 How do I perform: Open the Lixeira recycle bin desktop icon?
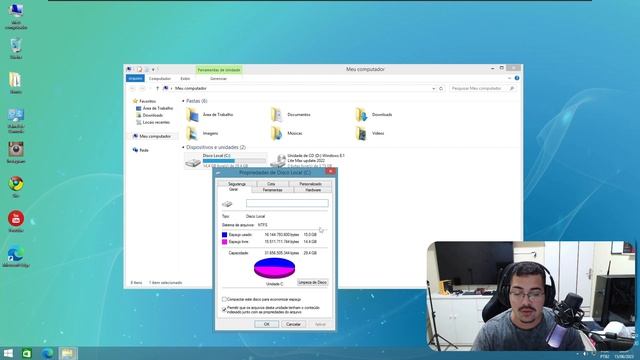click(16, 48)
